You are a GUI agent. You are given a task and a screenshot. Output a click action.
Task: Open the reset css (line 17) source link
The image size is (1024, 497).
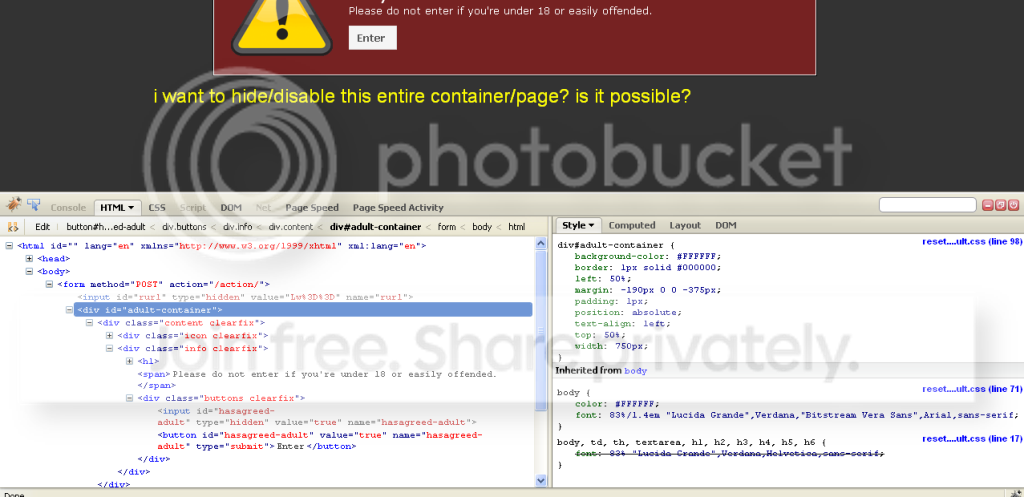click(x=972, y=439)
